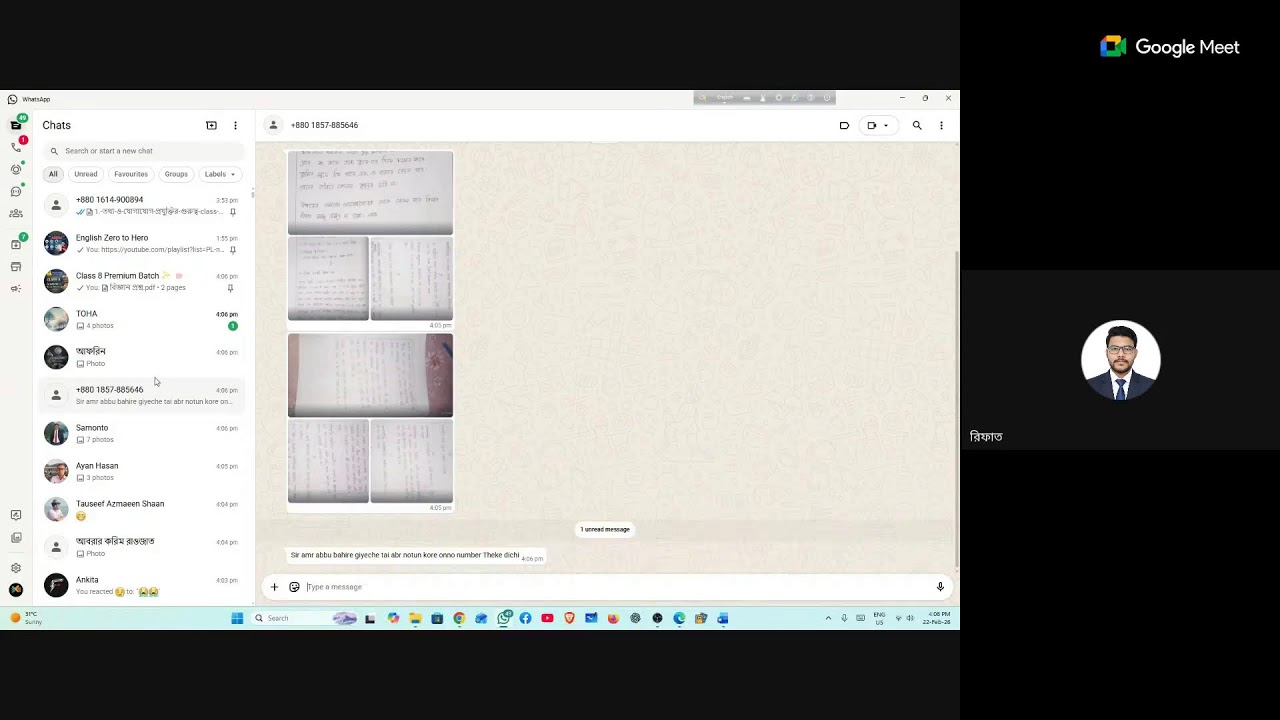The height and width of the screenshot is (720, 1280).
Task: Click the microphone voice message icon
Action: (940, 587)
